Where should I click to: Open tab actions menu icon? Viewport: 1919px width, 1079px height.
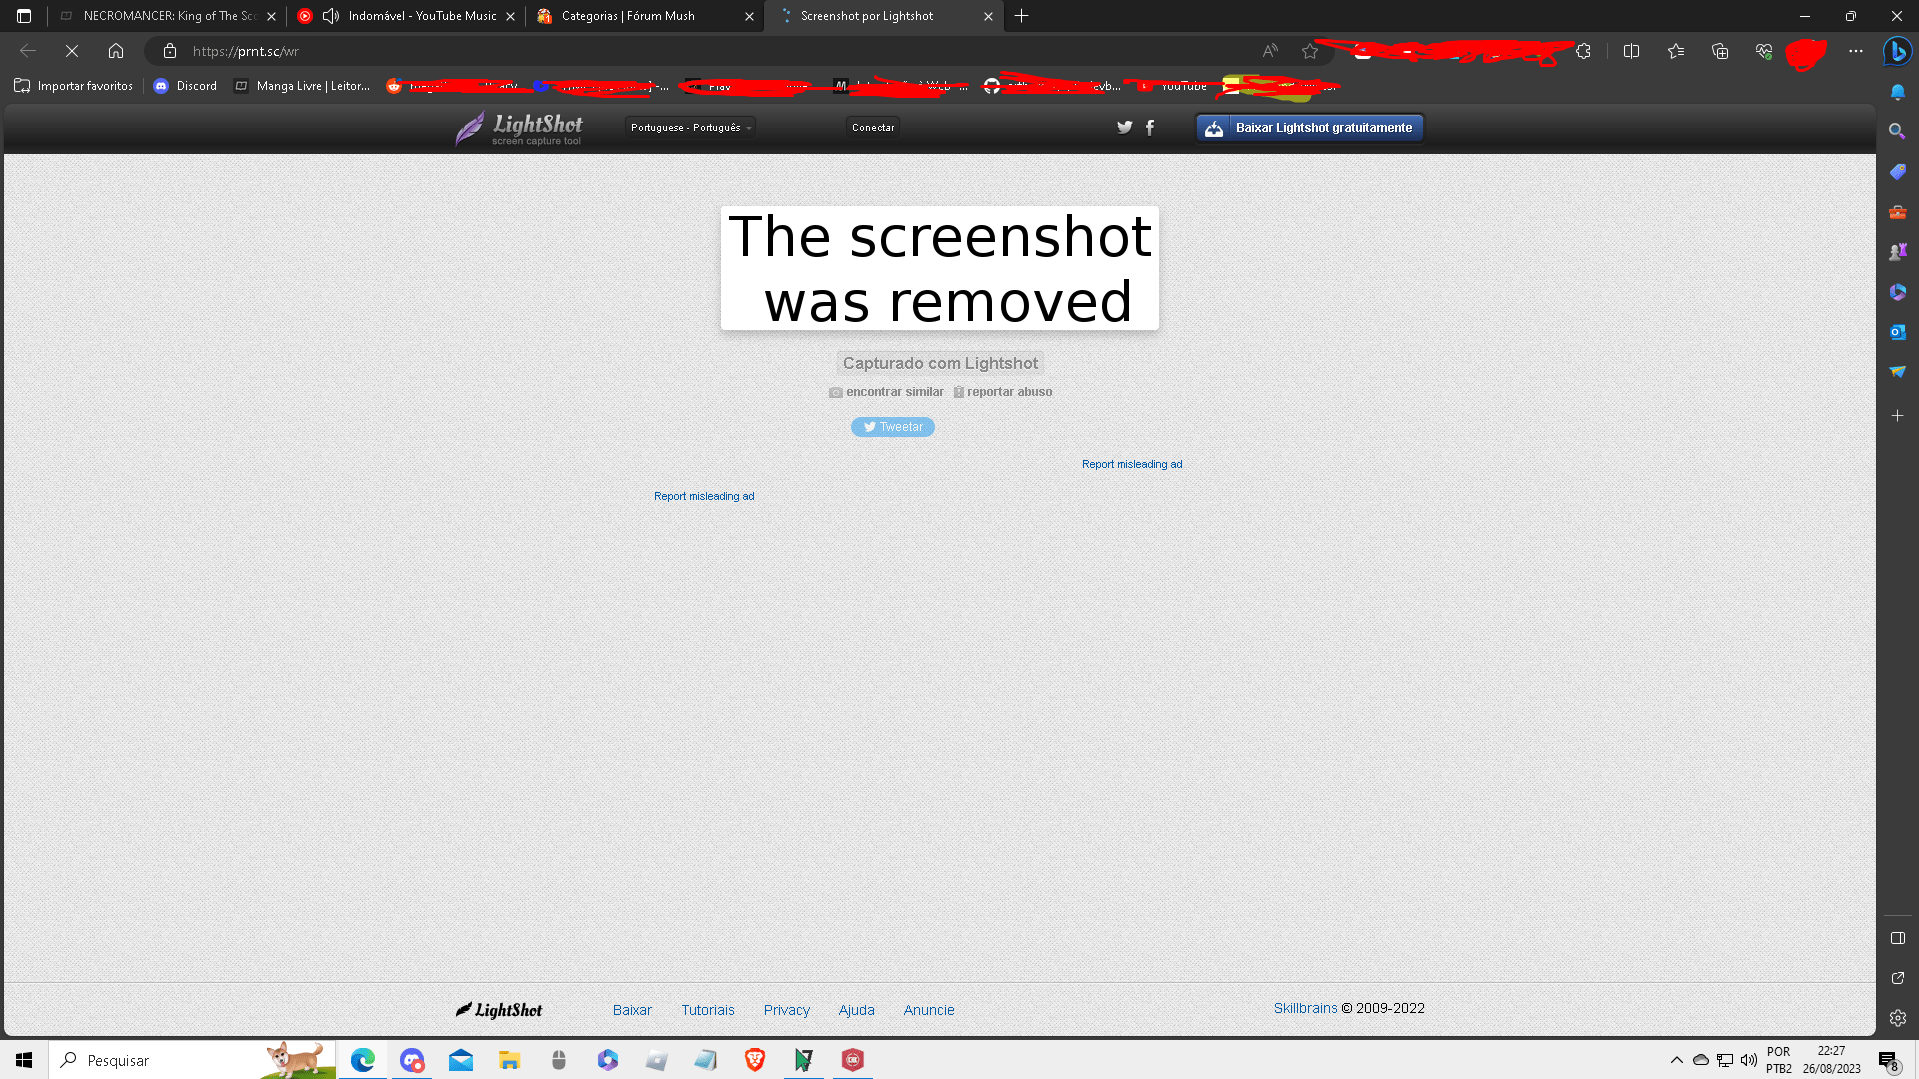24,16
